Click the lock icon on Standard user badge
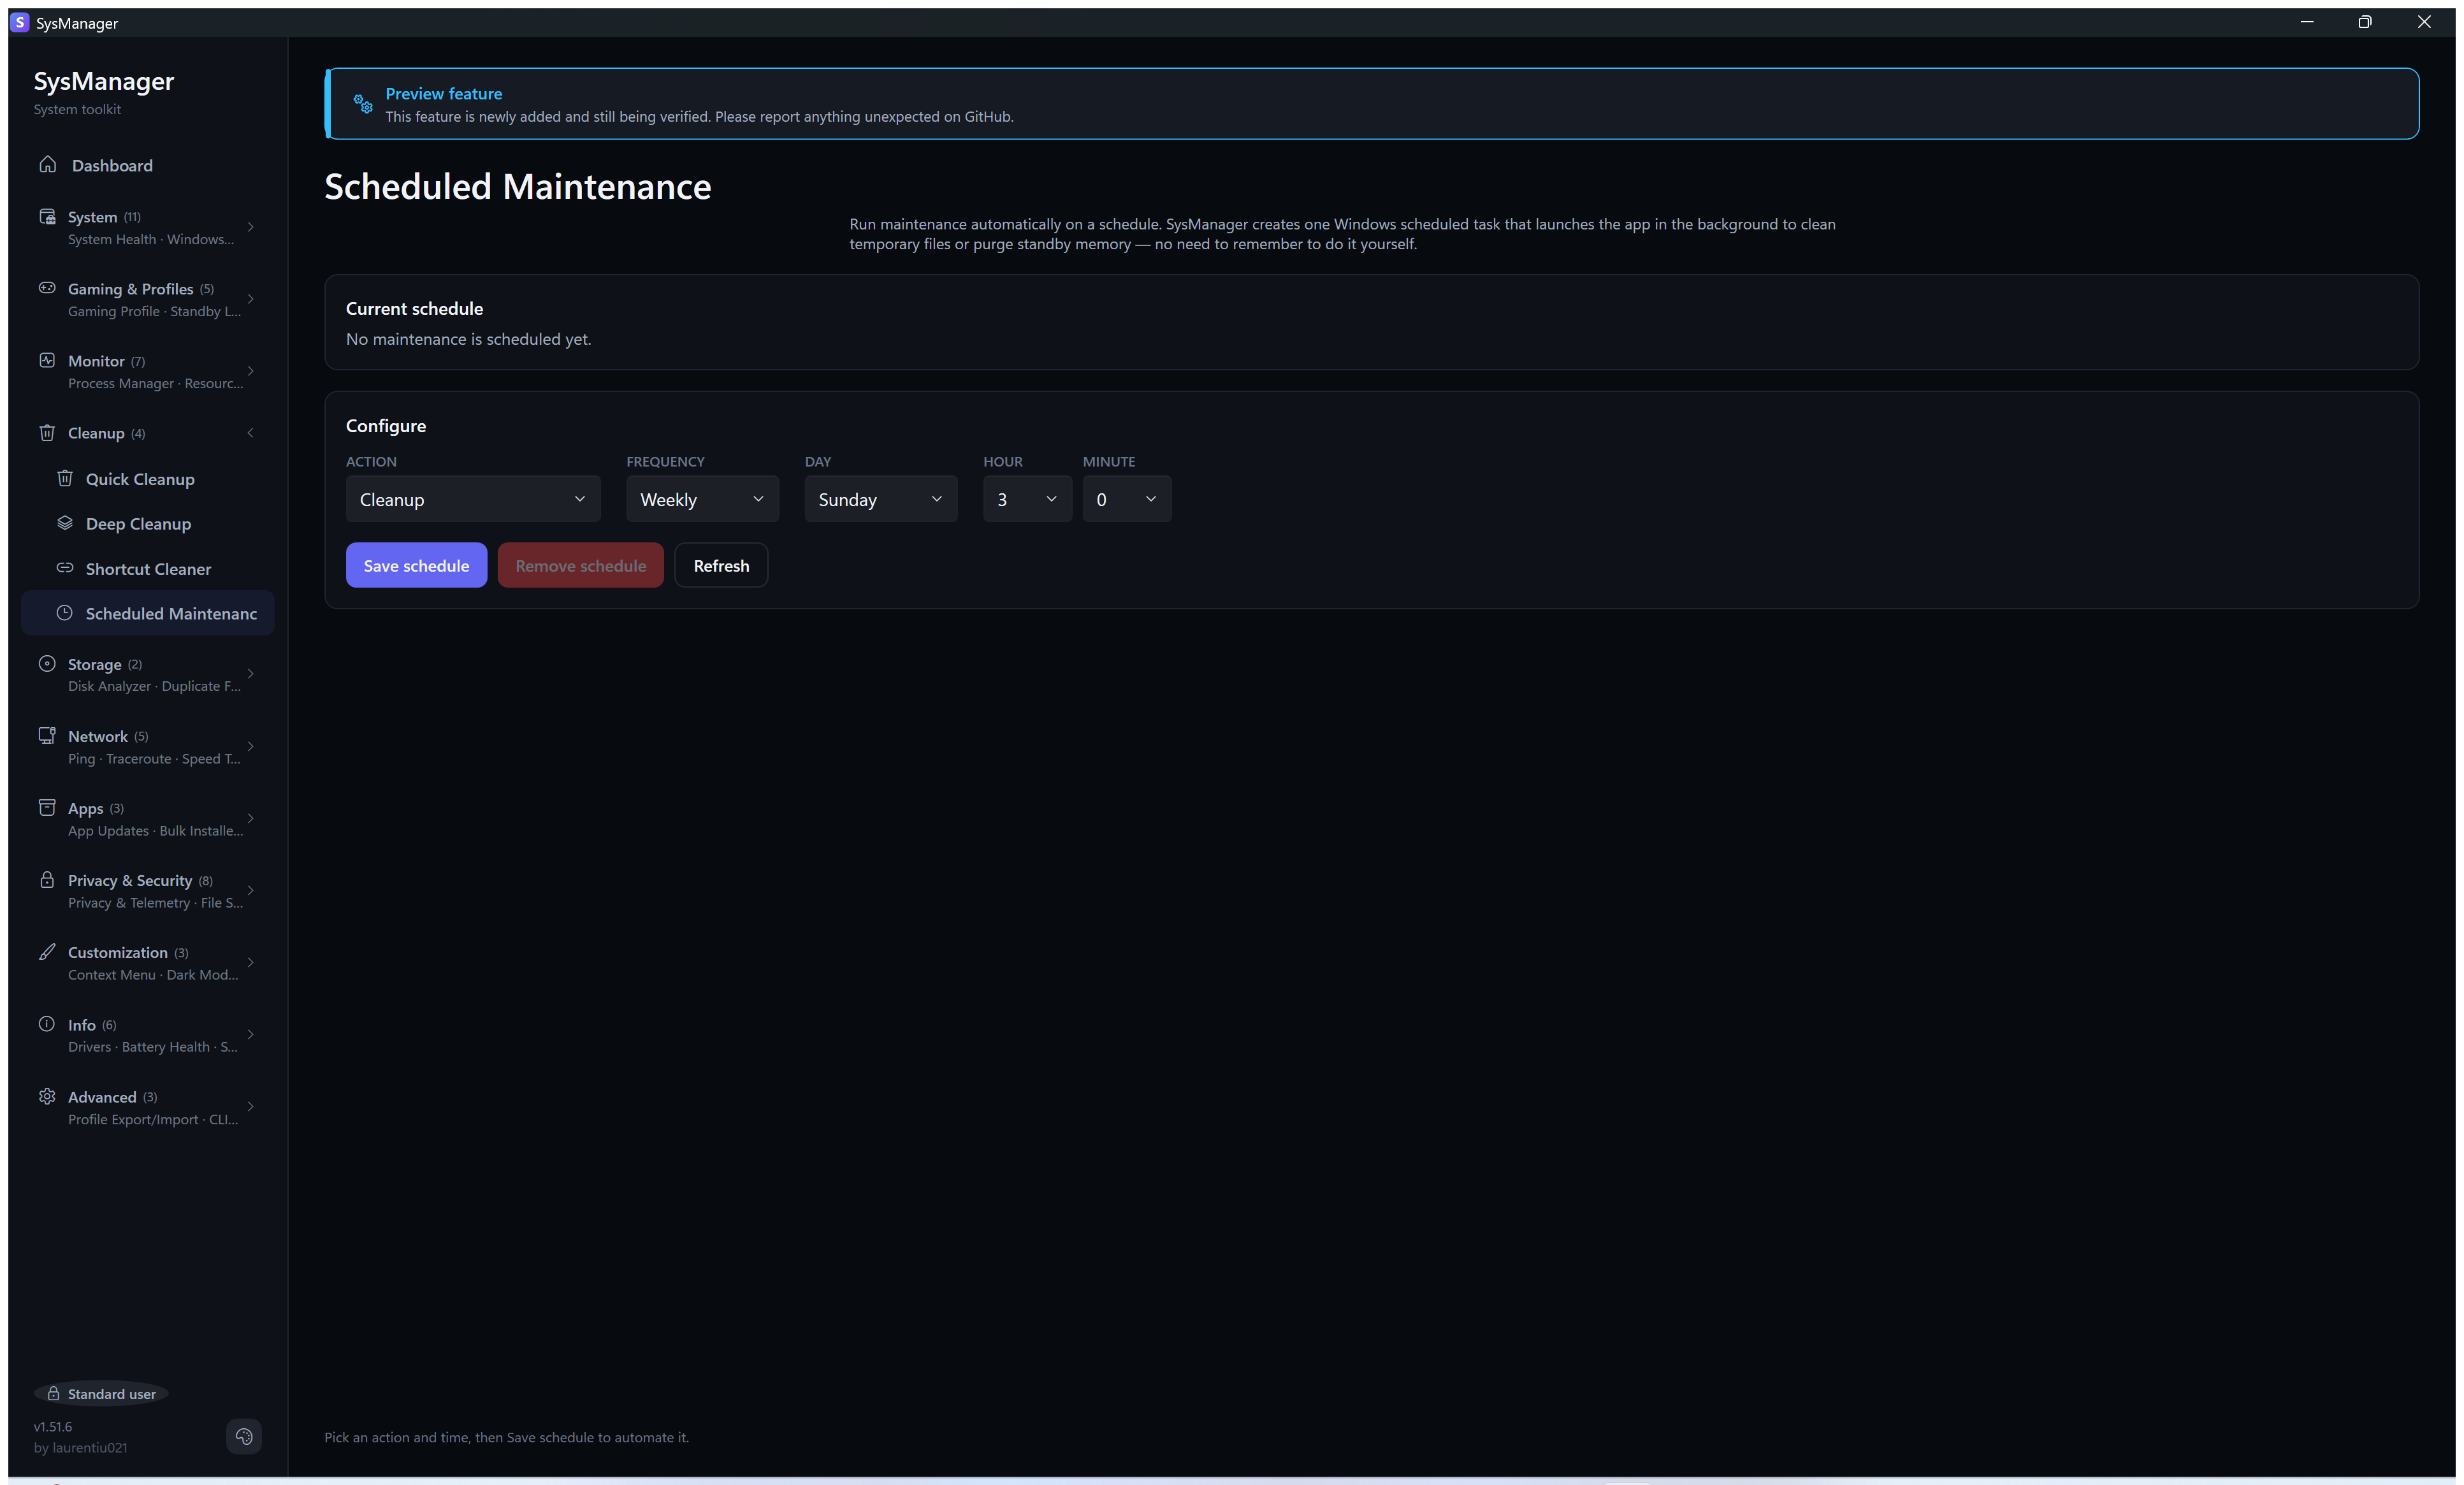Viewport: 2464px width, 1485px height. [54, 1394]
